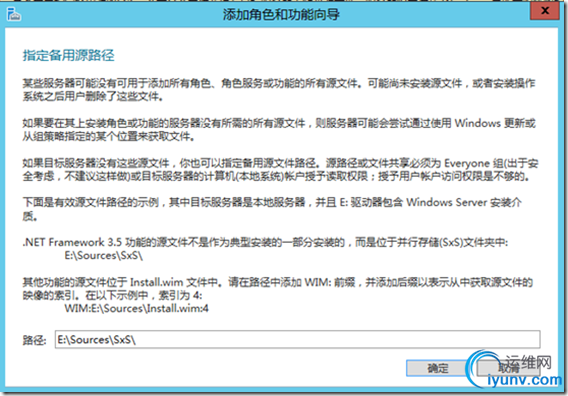This screenshot has height=396, width=568.
Task: Click the paragraph mentioning Install.wim 文件中
Action: tap(277, 288)
